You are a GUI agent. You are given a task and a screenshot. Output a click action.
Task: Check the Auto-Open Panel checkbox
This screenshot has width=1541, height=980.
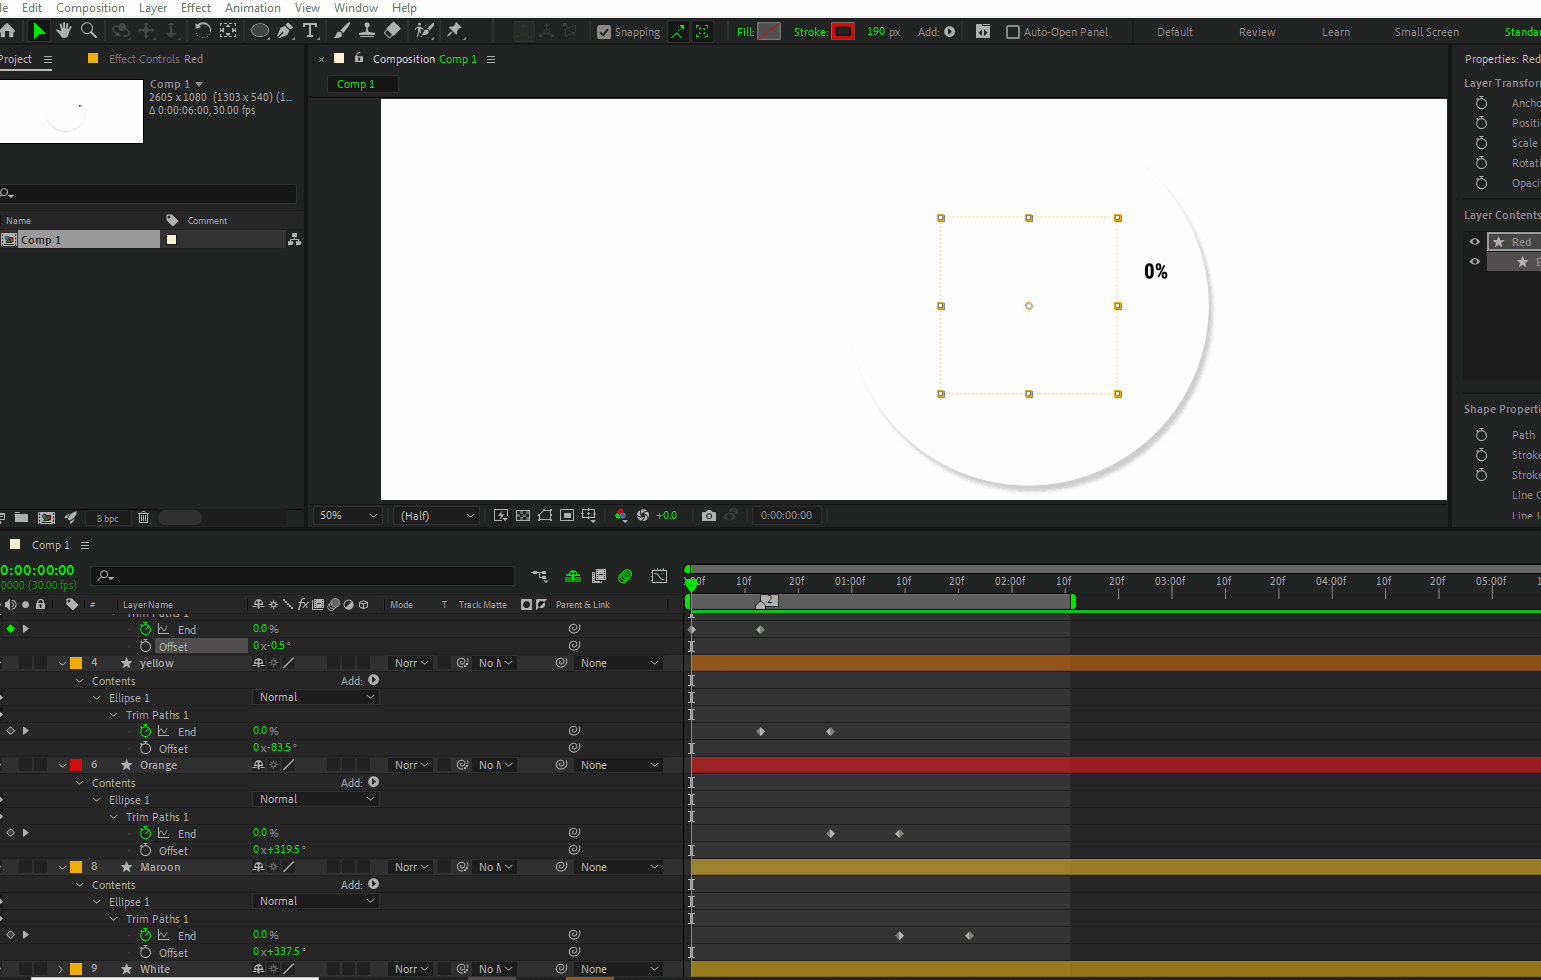click(1013, 32)
